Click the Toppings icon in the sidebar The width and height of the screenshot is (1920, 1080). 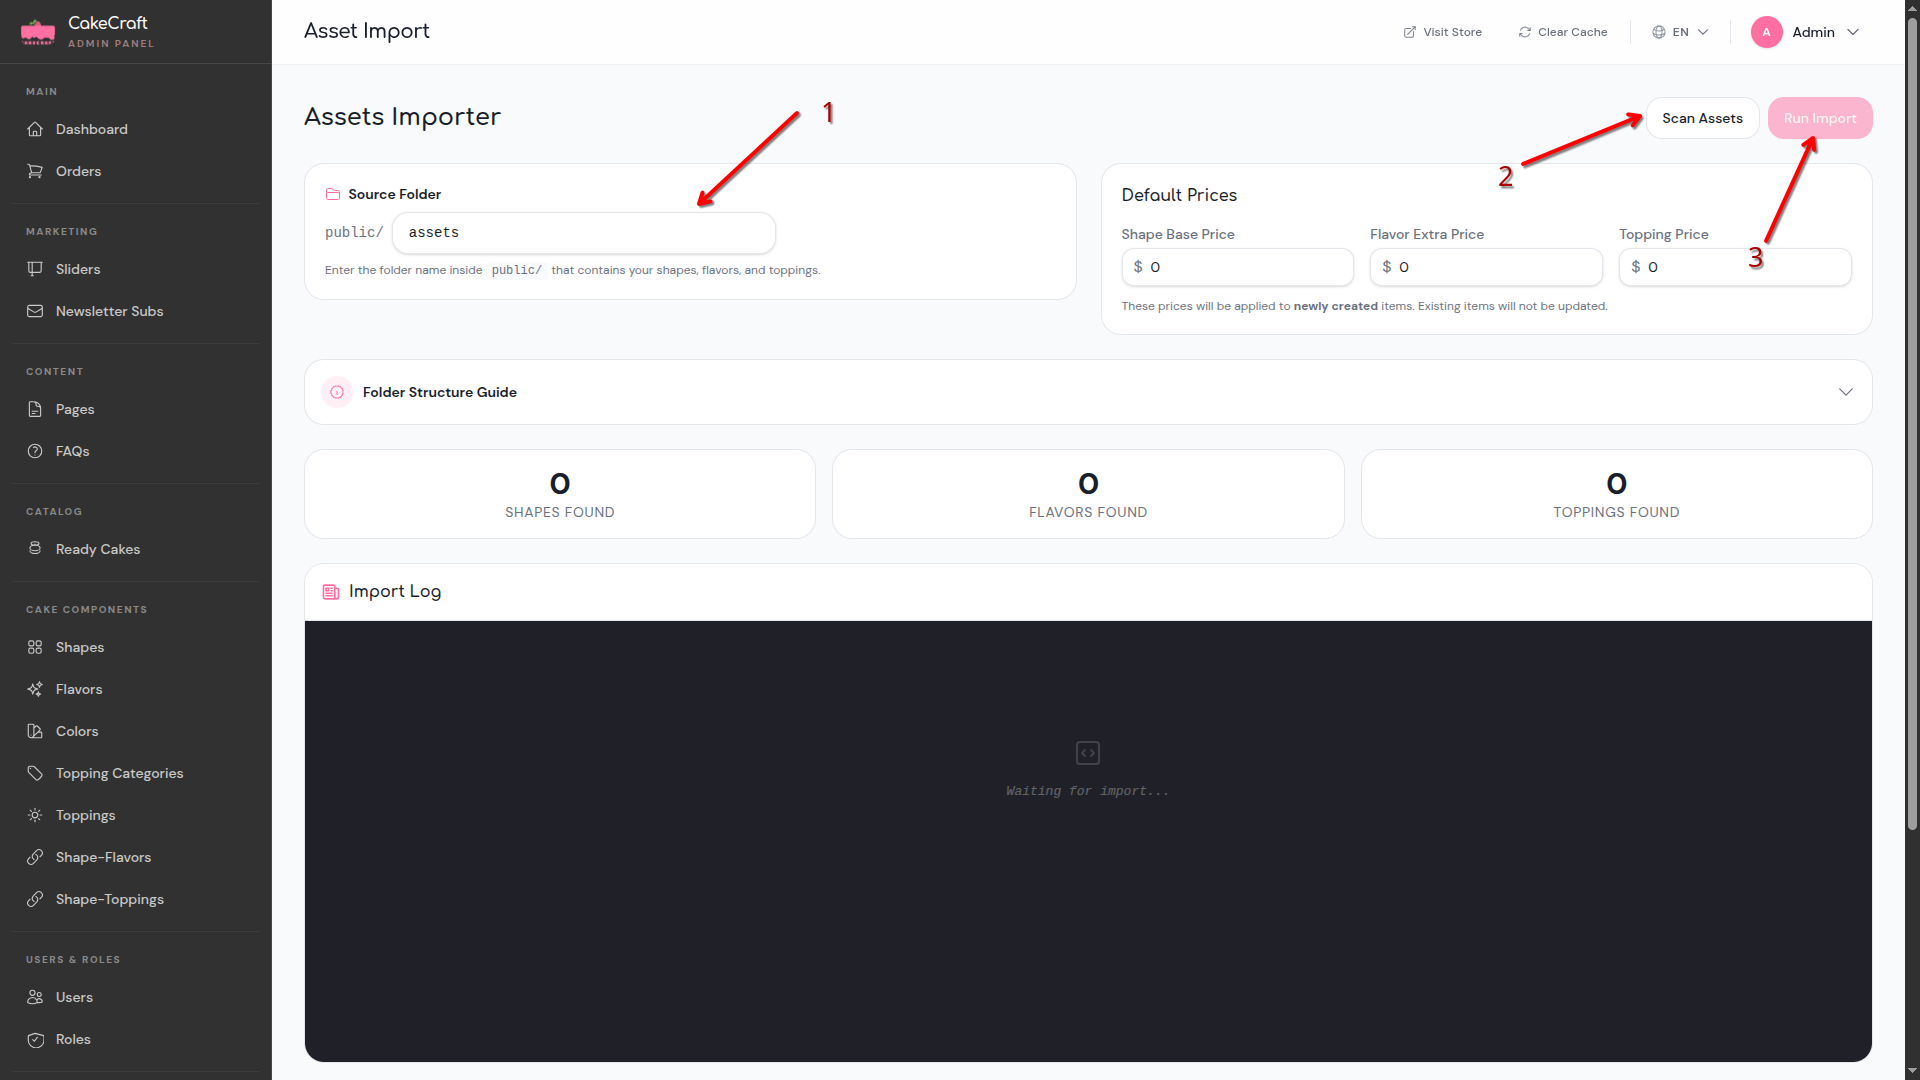pyautogui.click(x=35, y=815)
